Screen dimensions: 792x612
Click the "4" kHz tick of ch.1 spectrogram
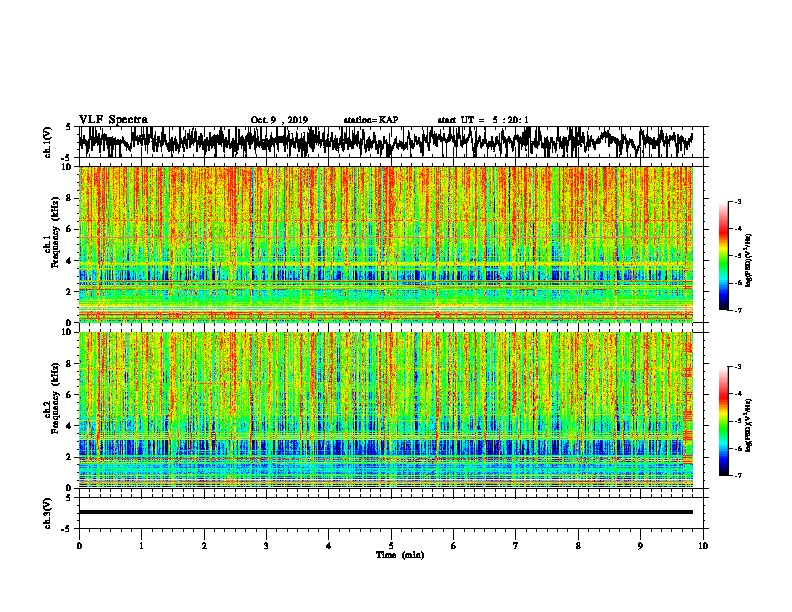(71, 261)
